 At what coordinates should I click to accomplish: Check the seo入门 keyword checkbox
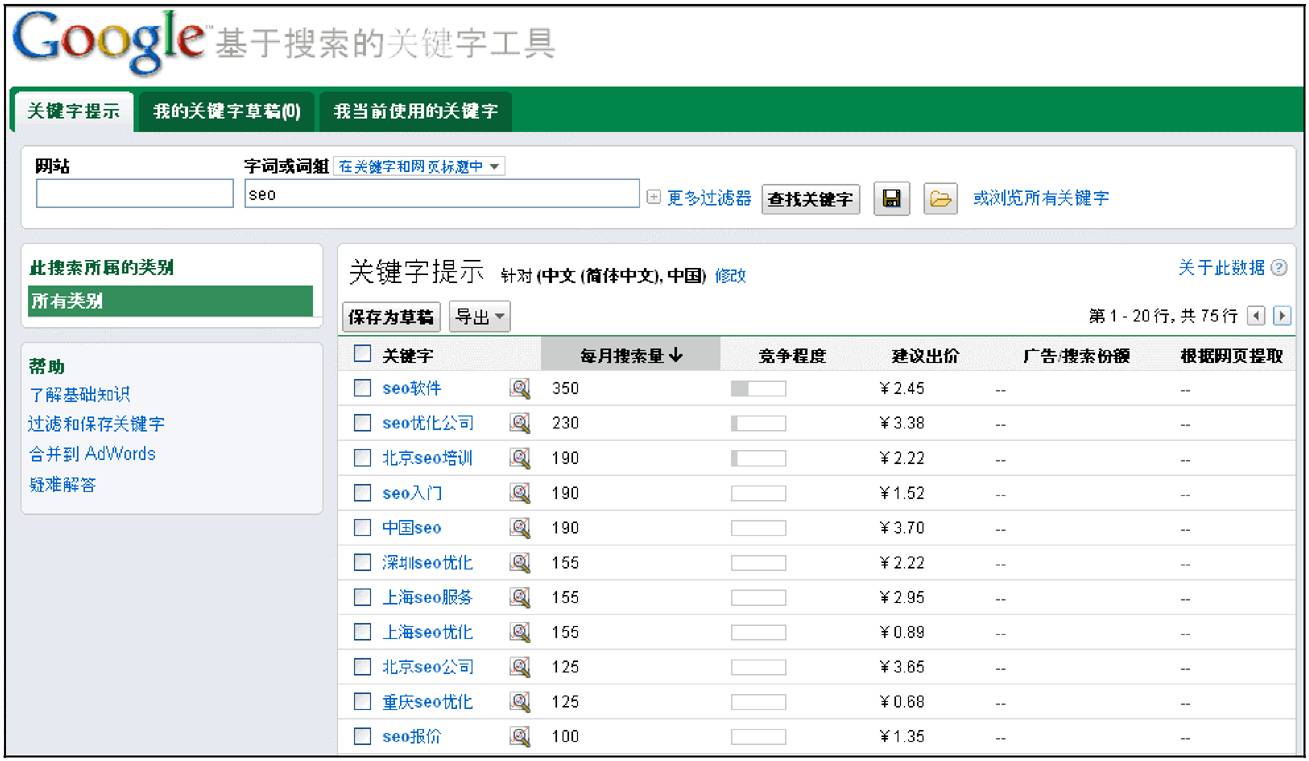[x=362, y=494]
